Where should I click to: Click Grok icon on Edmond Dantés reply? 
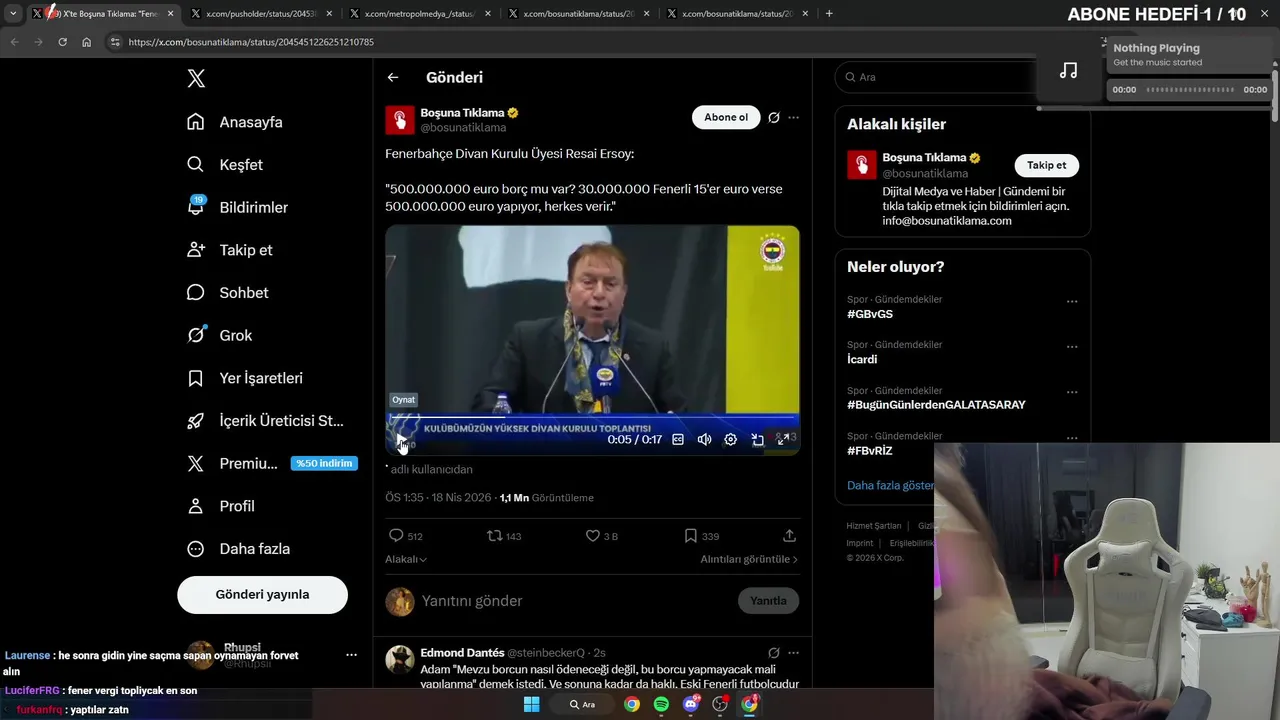tap(774, 653)
